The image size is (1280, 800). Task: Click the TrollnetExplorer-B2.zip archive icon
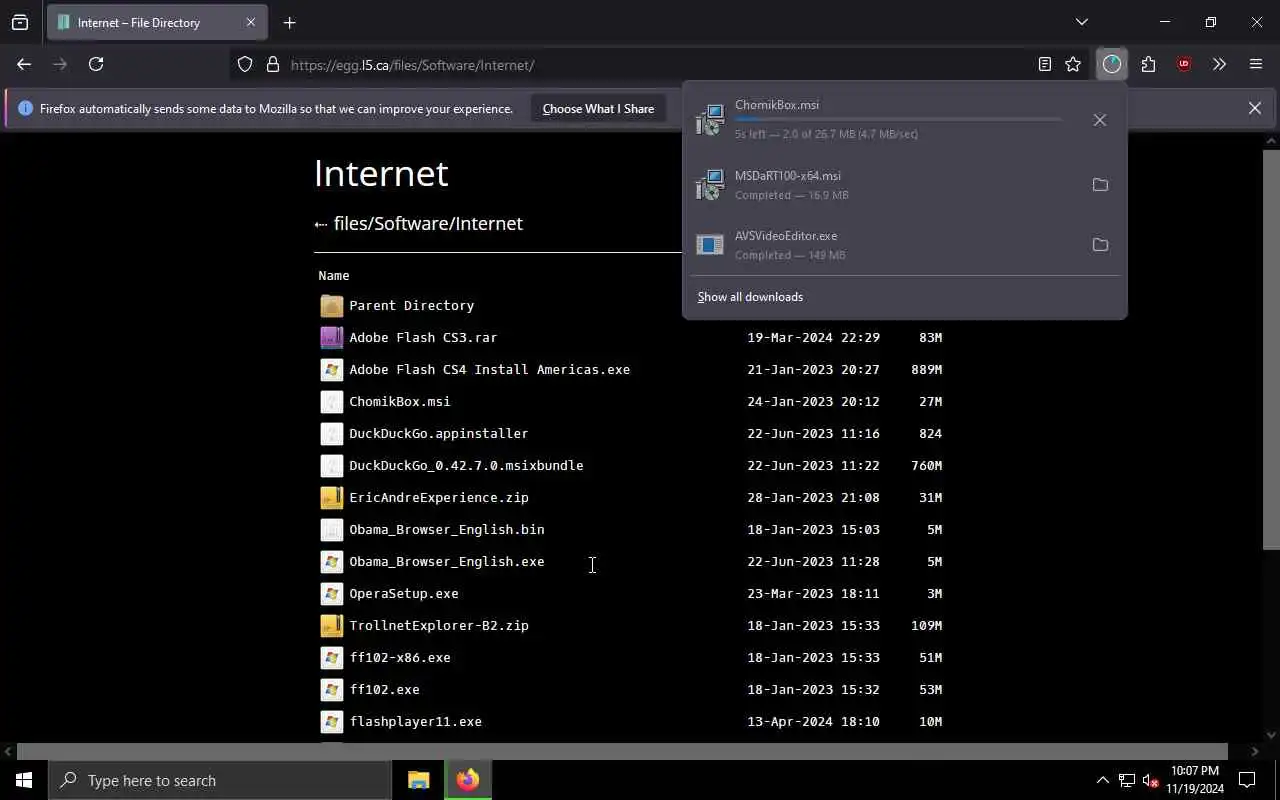click(332, 625)
